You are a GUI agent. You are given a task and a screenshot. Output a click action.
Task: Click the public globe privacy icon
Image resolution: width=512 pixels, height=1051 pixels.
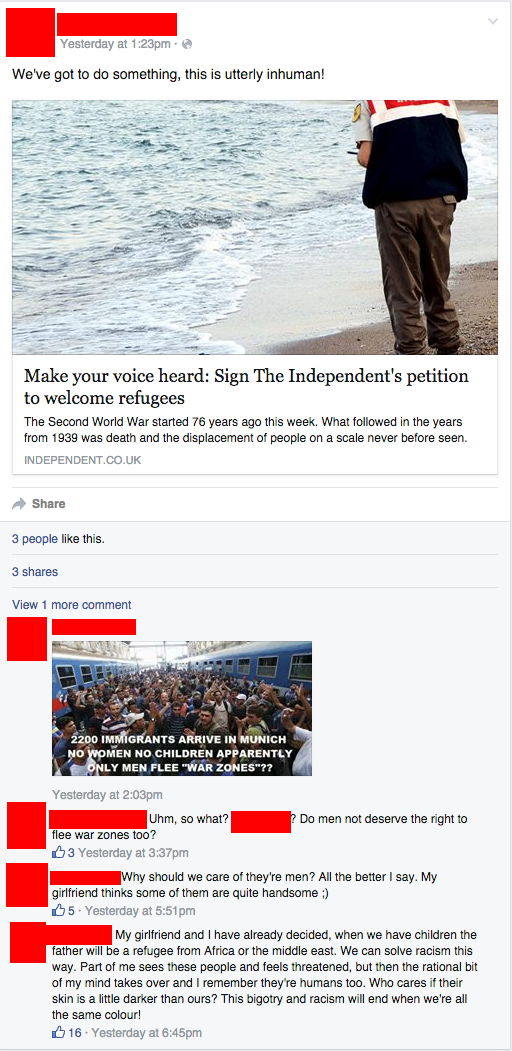(187, 44)
